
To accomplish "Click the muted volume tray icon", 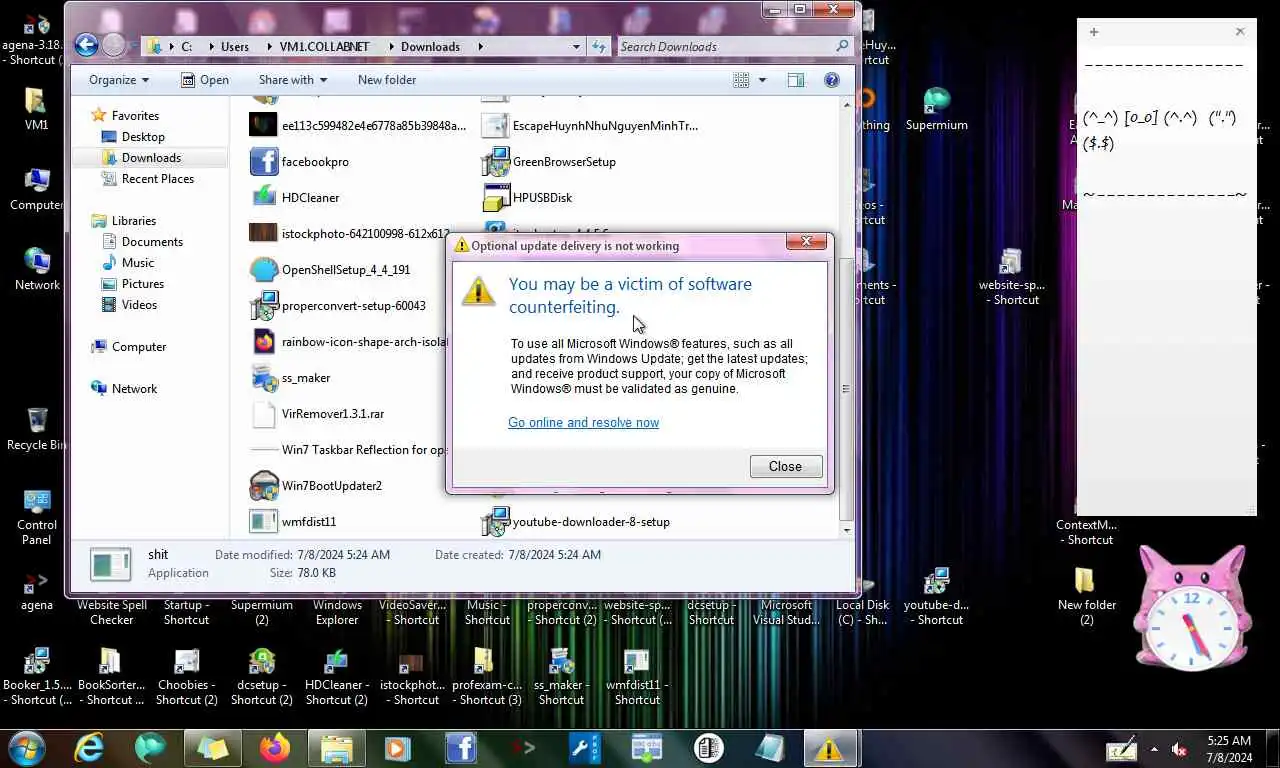I will point(1179,749).
